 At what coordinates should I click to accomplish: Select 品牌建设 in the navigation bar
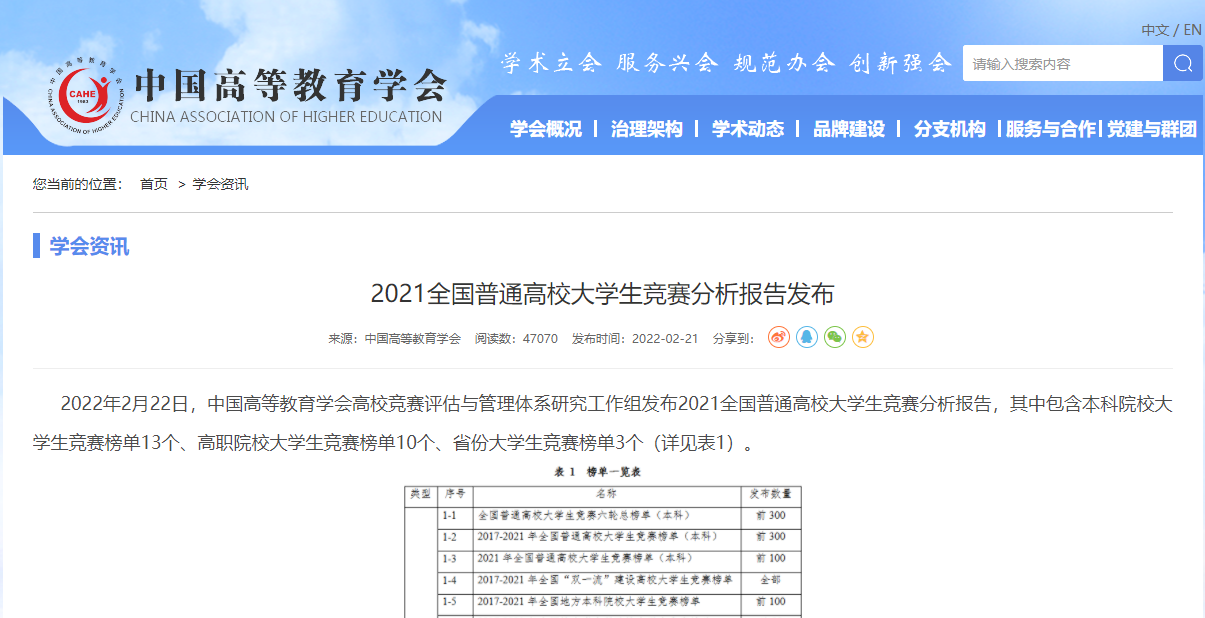[849, 129]
